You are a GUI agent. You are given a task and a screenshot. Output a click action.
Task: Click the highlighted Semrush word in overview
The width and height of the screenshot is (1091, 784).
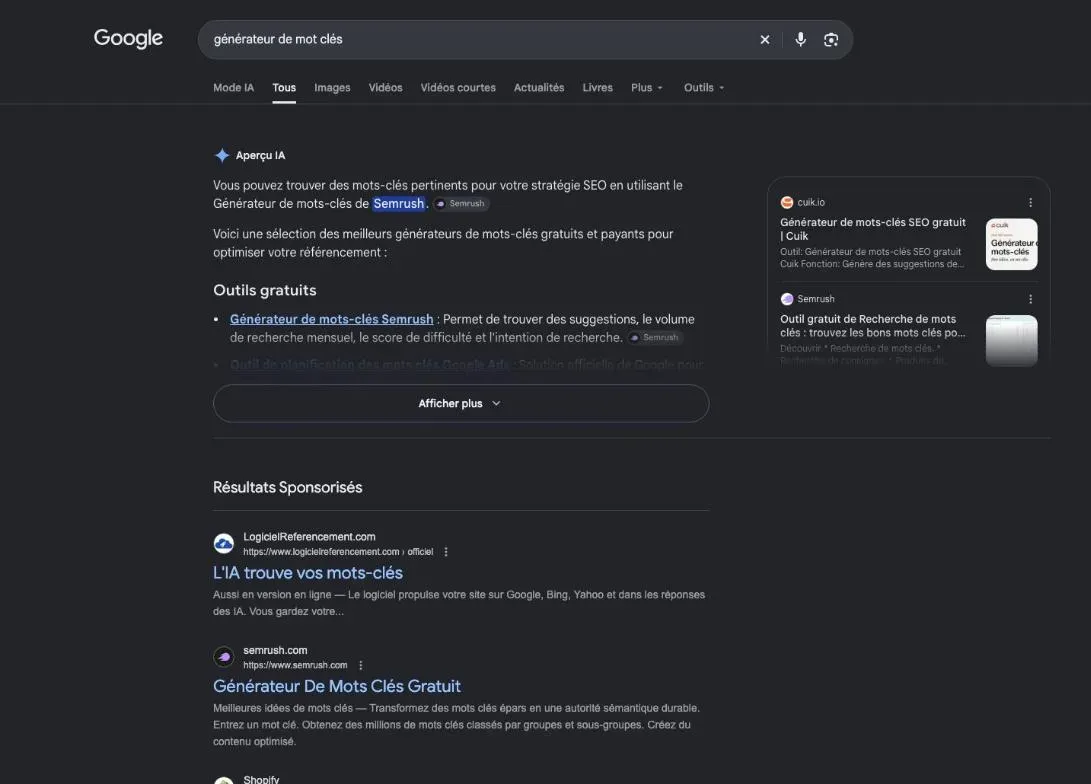(x=398, y=203)
